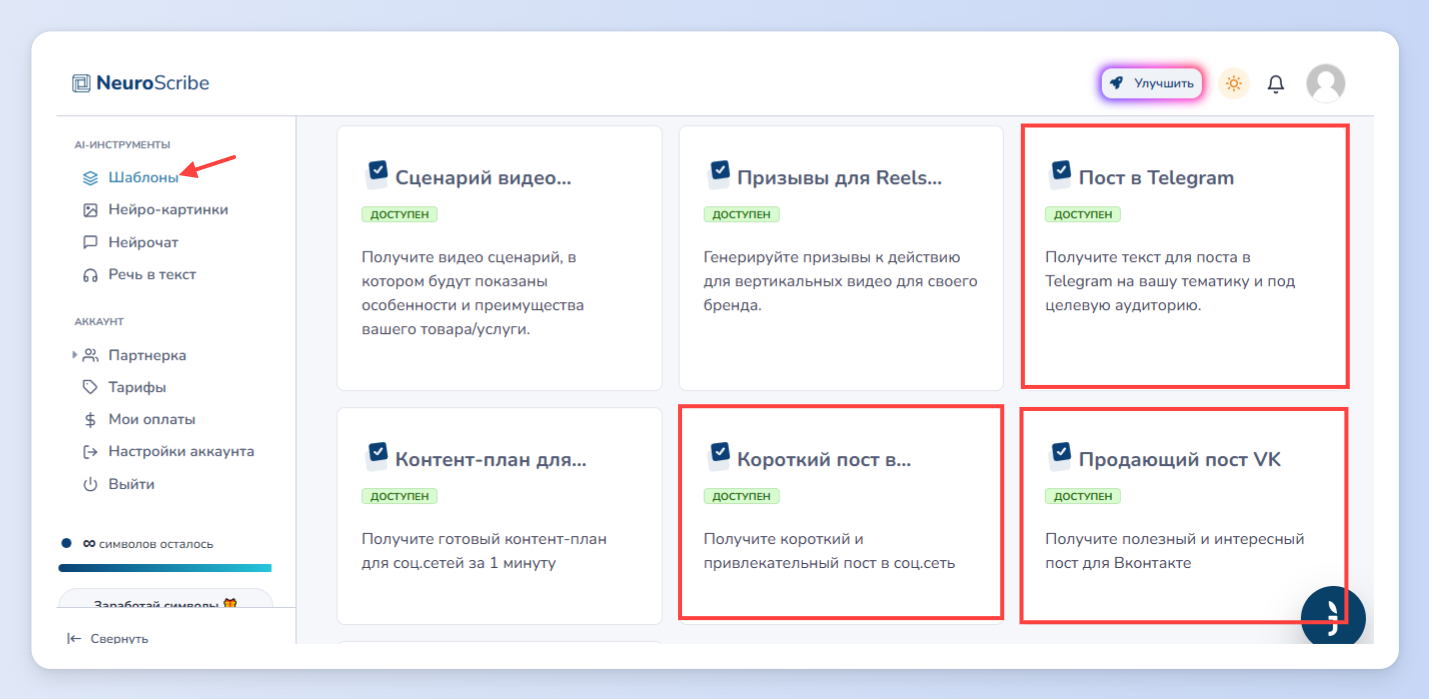
Task: Click the Нейро-картинки image icon
Action: [90, 210]
